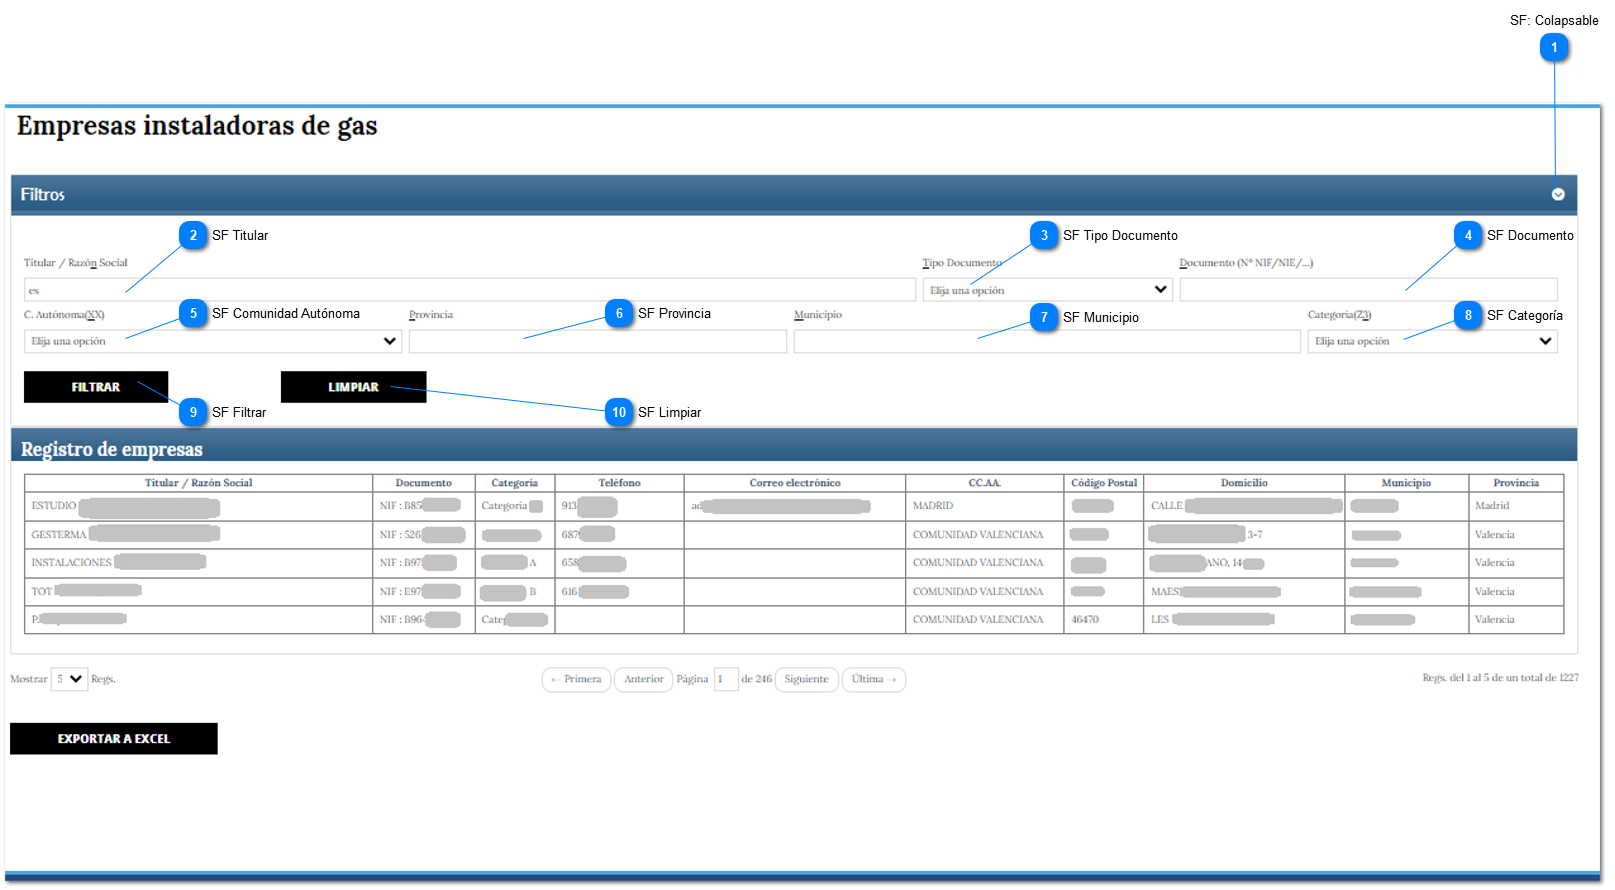Select the GESTERMA row titular cell
Image resolution: width=1615 pixels, height=890 pixels.
198,535
